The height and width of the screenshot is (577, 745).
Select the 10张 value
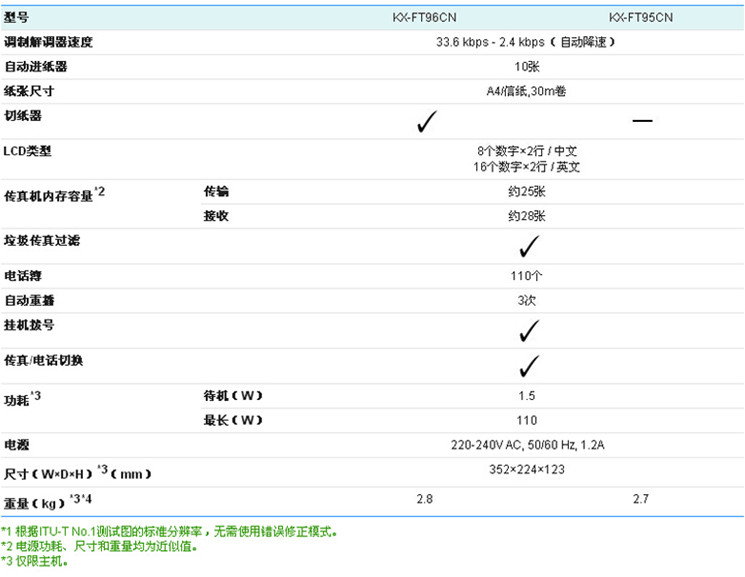[526, 67]
